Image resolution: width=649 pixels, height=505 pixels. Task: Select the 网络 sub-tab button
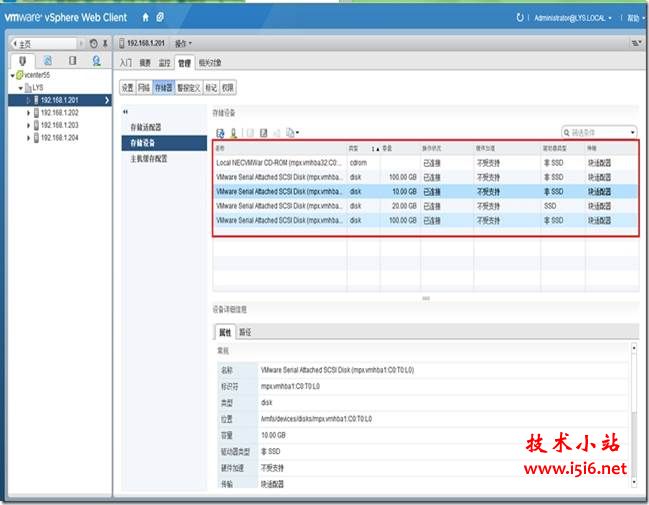[144, 88]
